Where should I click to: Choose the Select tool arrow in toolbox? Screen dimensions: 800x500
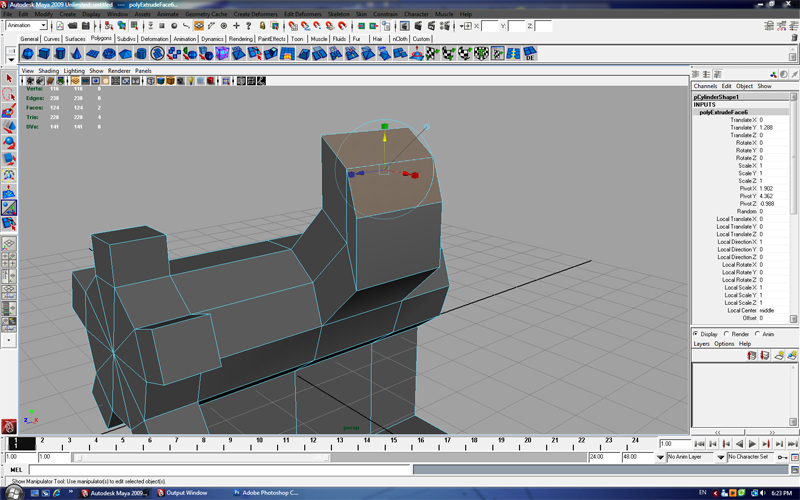click(x=9, y=78)
